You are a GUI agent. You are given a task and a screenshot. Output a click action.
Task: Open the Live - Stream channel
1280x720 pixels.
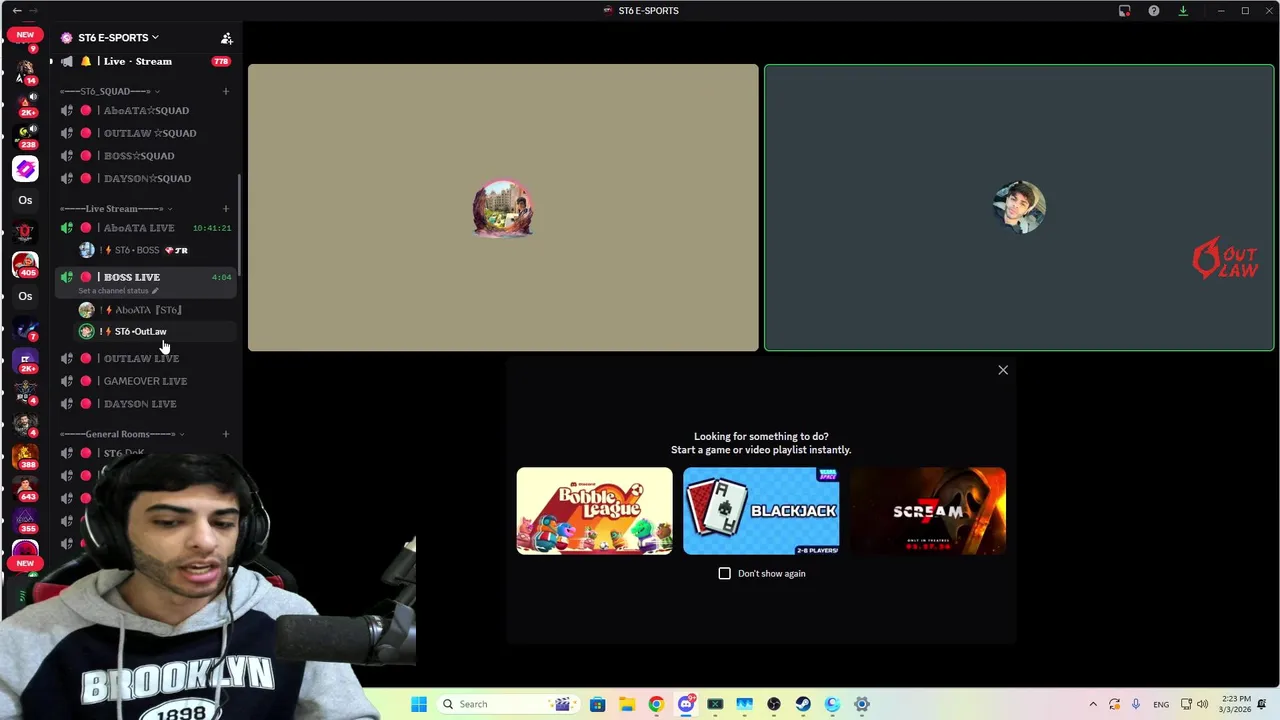(x=138, y=61)
